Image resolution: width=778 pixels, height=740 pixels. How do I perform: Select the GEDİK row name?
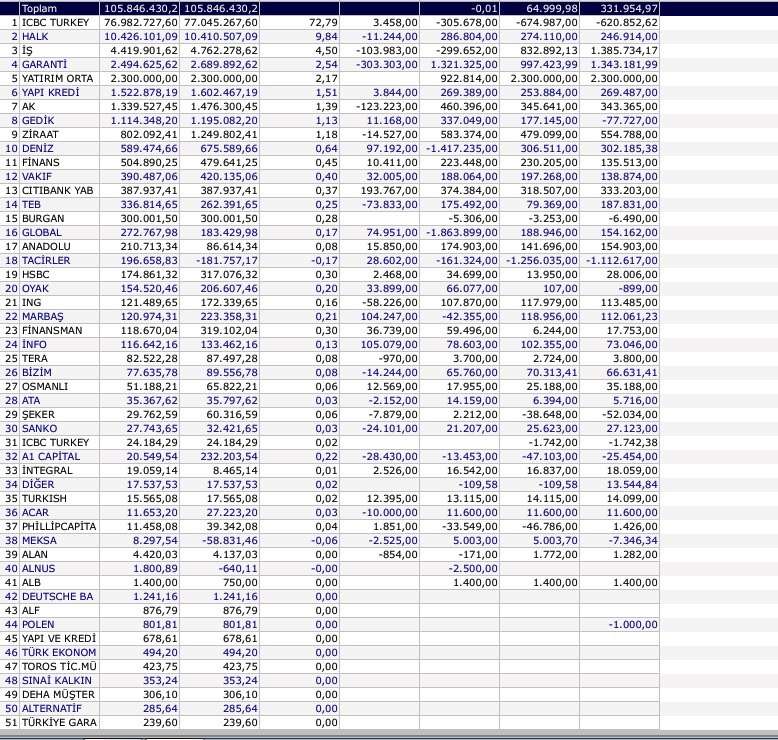(x=38, y=120)
